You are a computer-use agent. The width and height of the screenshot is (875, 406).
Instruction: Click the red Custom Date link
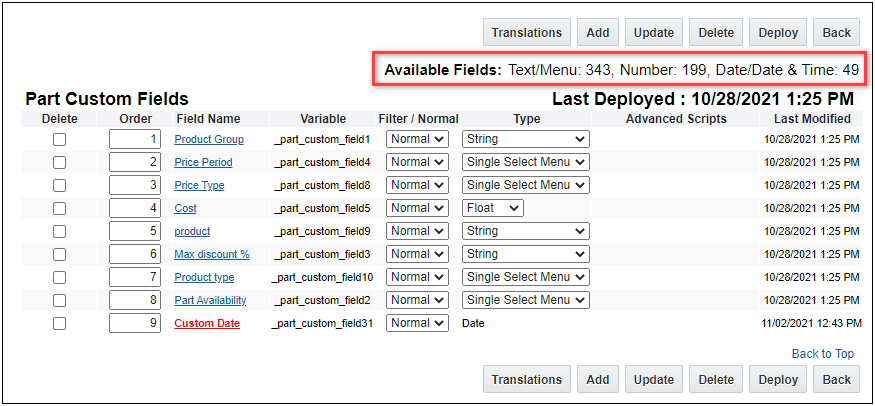coord(207,323)
